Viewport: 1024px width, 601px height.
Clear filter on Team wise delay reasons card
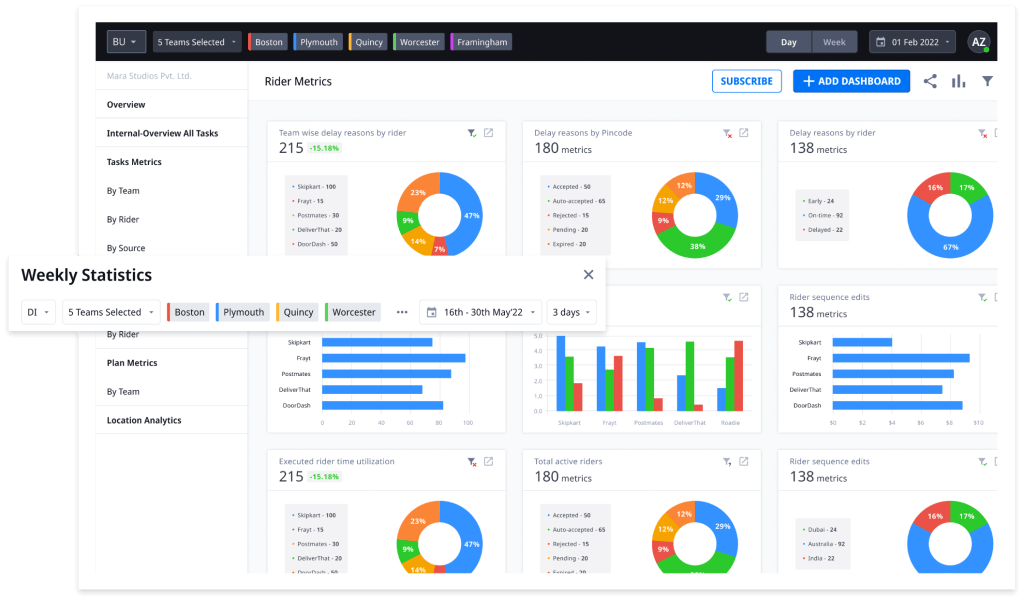472,133
